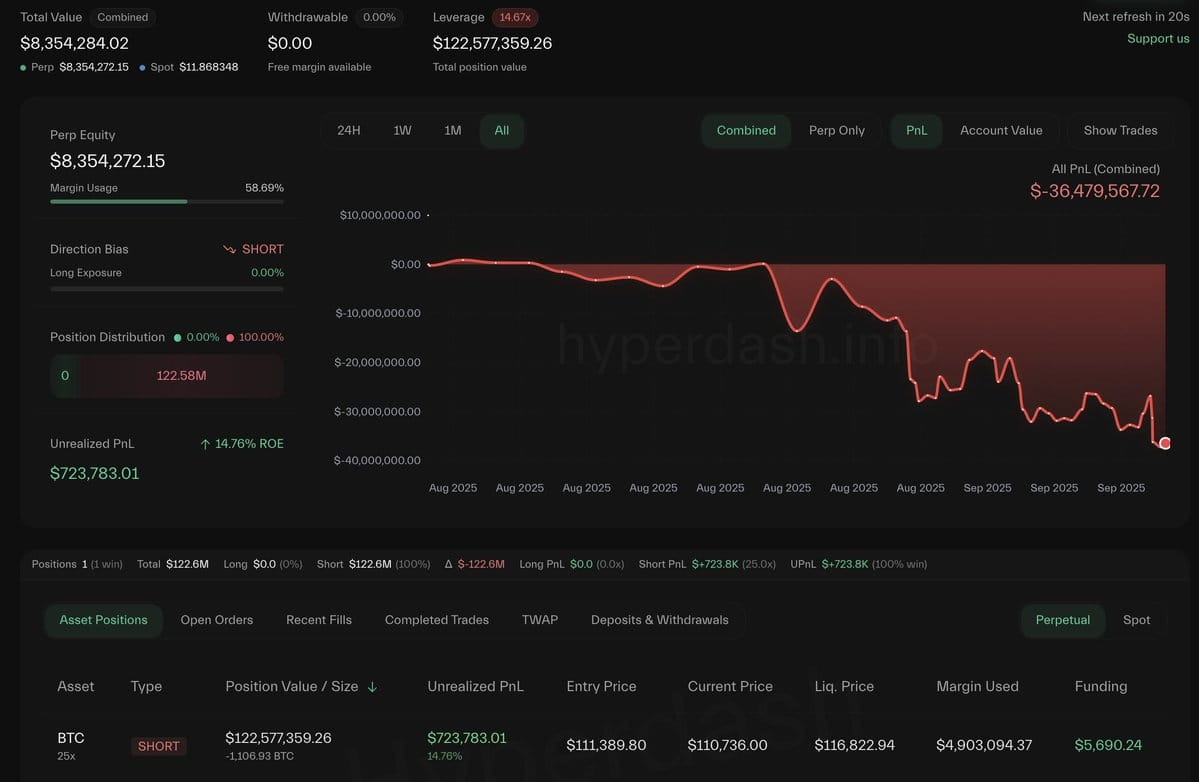
Task: Click the green ROE up-arrow icon
Action: coord(205,444)
